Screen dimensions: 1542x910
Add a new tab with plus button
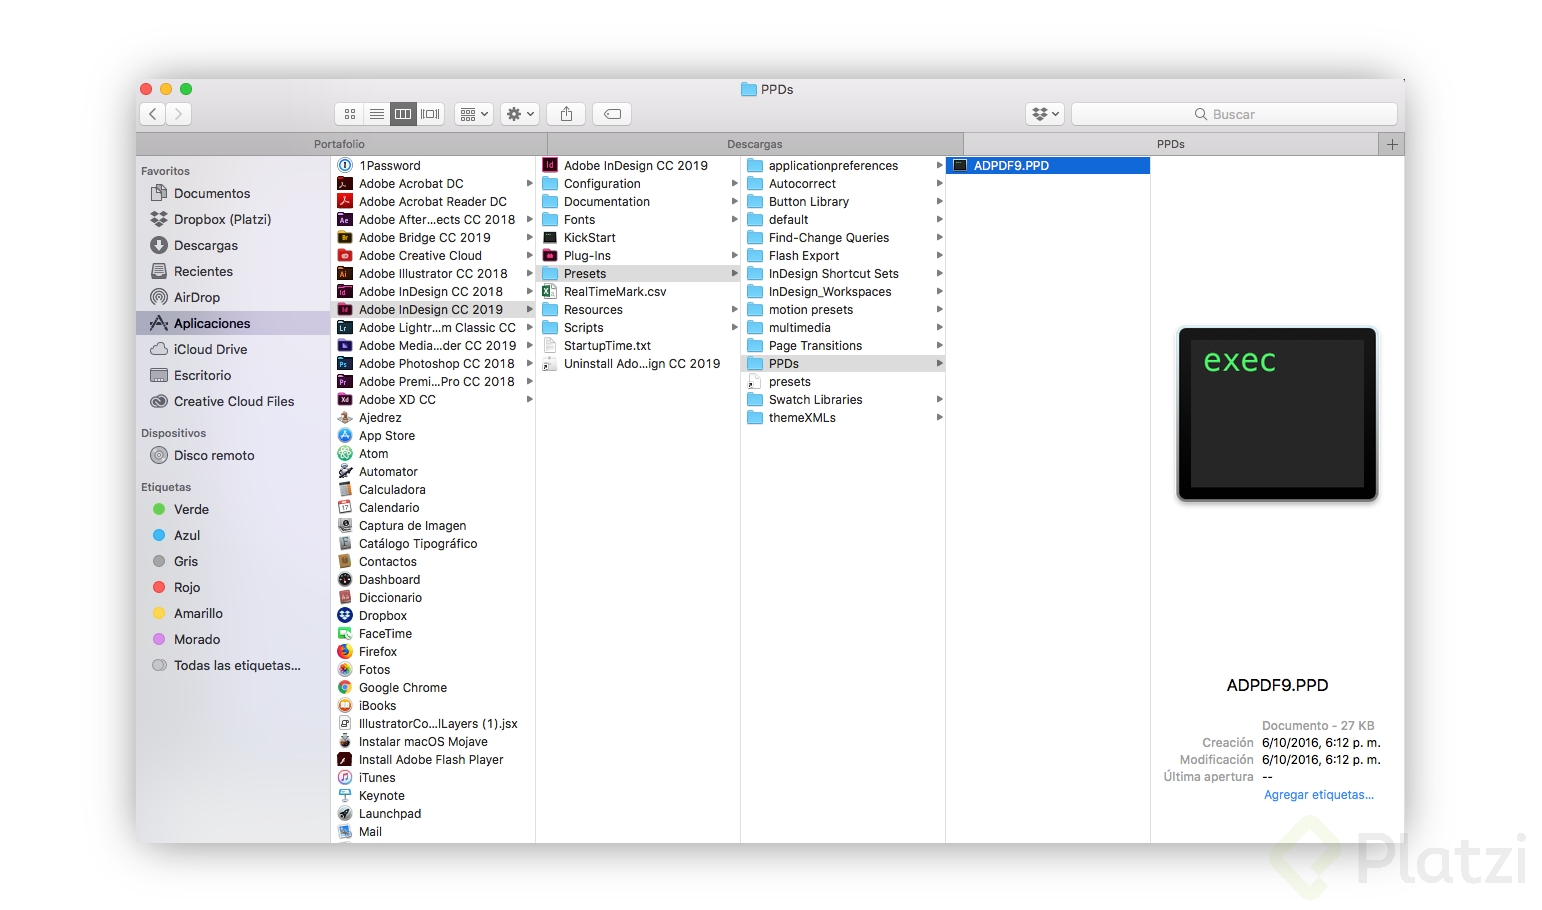click(1392, 144)
